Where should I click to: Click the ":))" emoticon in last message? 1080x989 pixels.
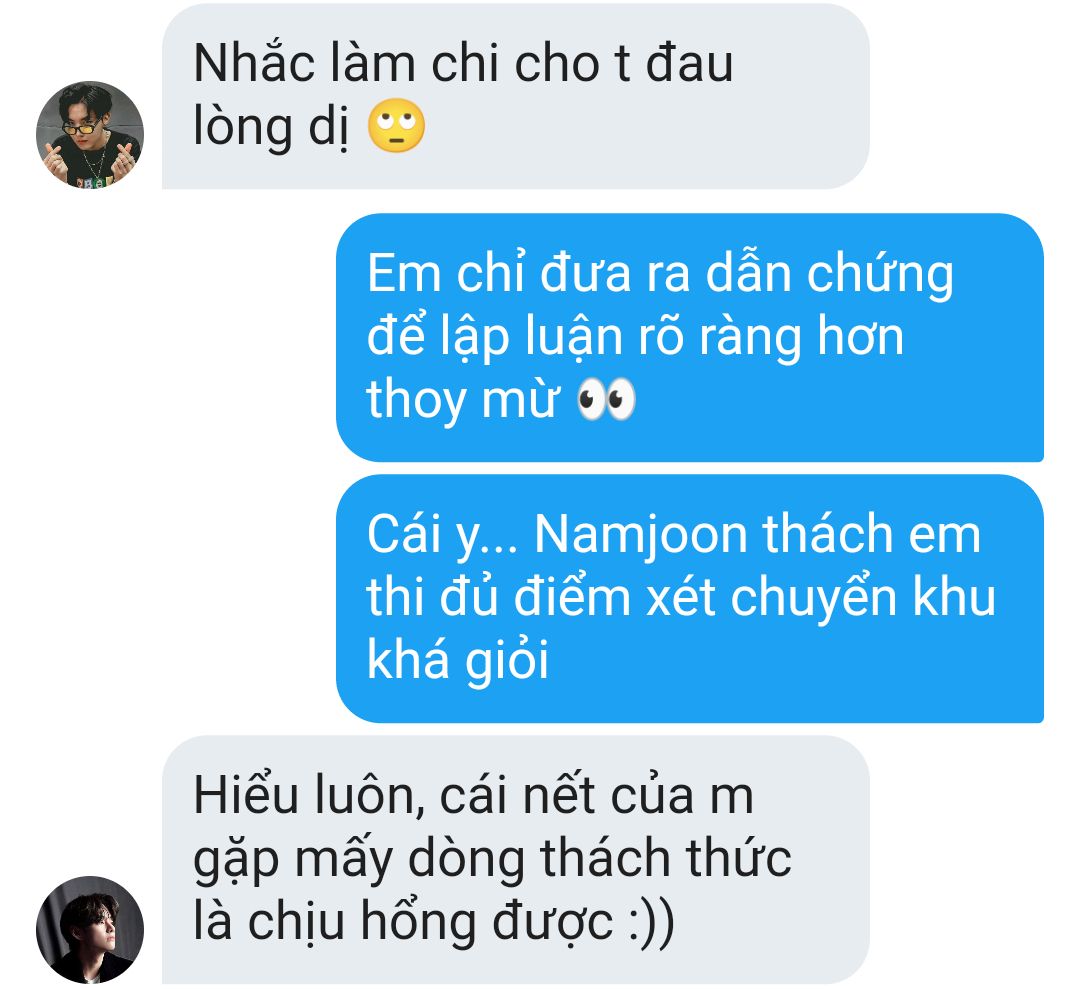pos(652,922)
